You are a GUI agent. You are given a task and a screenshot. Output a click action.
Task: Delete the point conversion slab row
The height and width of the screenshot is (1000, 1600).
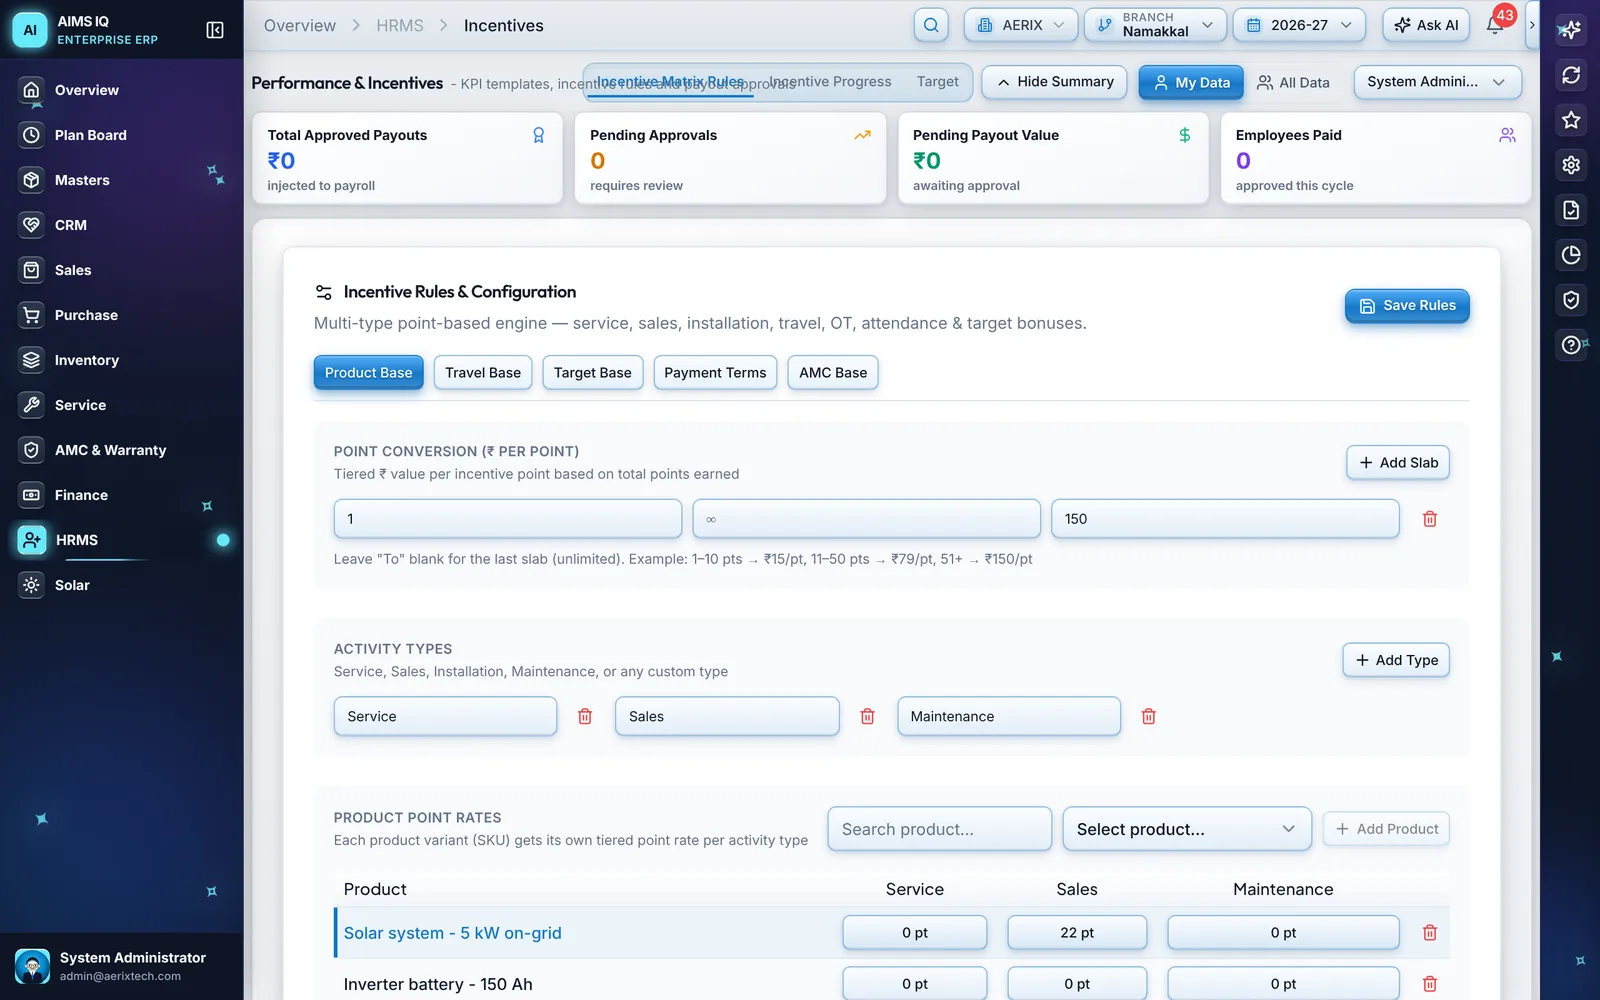coord(1430,519)
